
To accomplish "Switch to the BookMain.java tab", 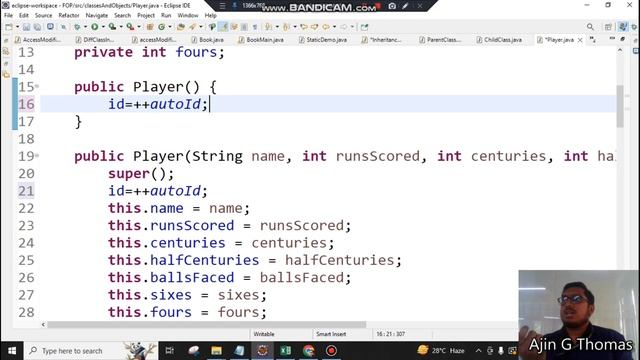I will coord(261,40).
